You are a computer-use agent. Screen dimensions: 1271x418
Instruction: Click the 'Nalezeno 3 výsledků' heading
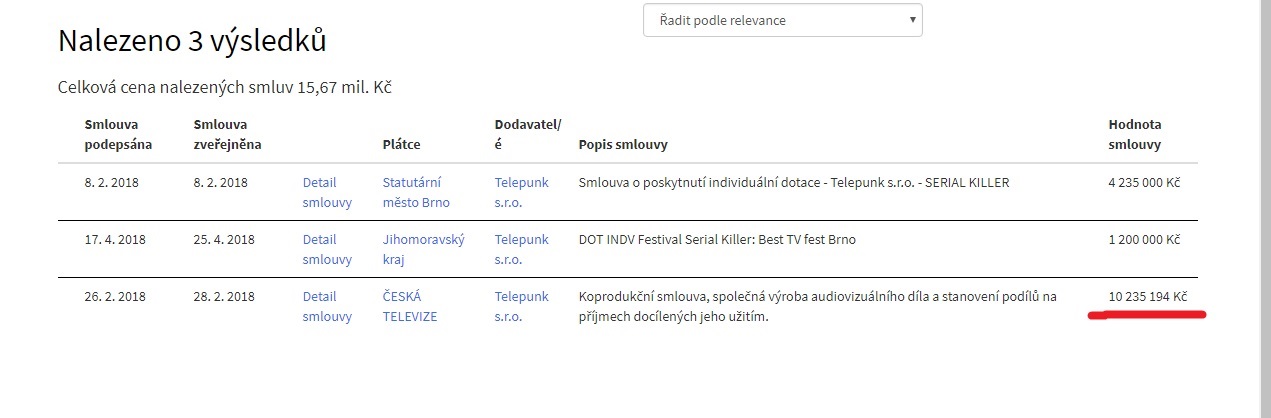click(192, 40)
